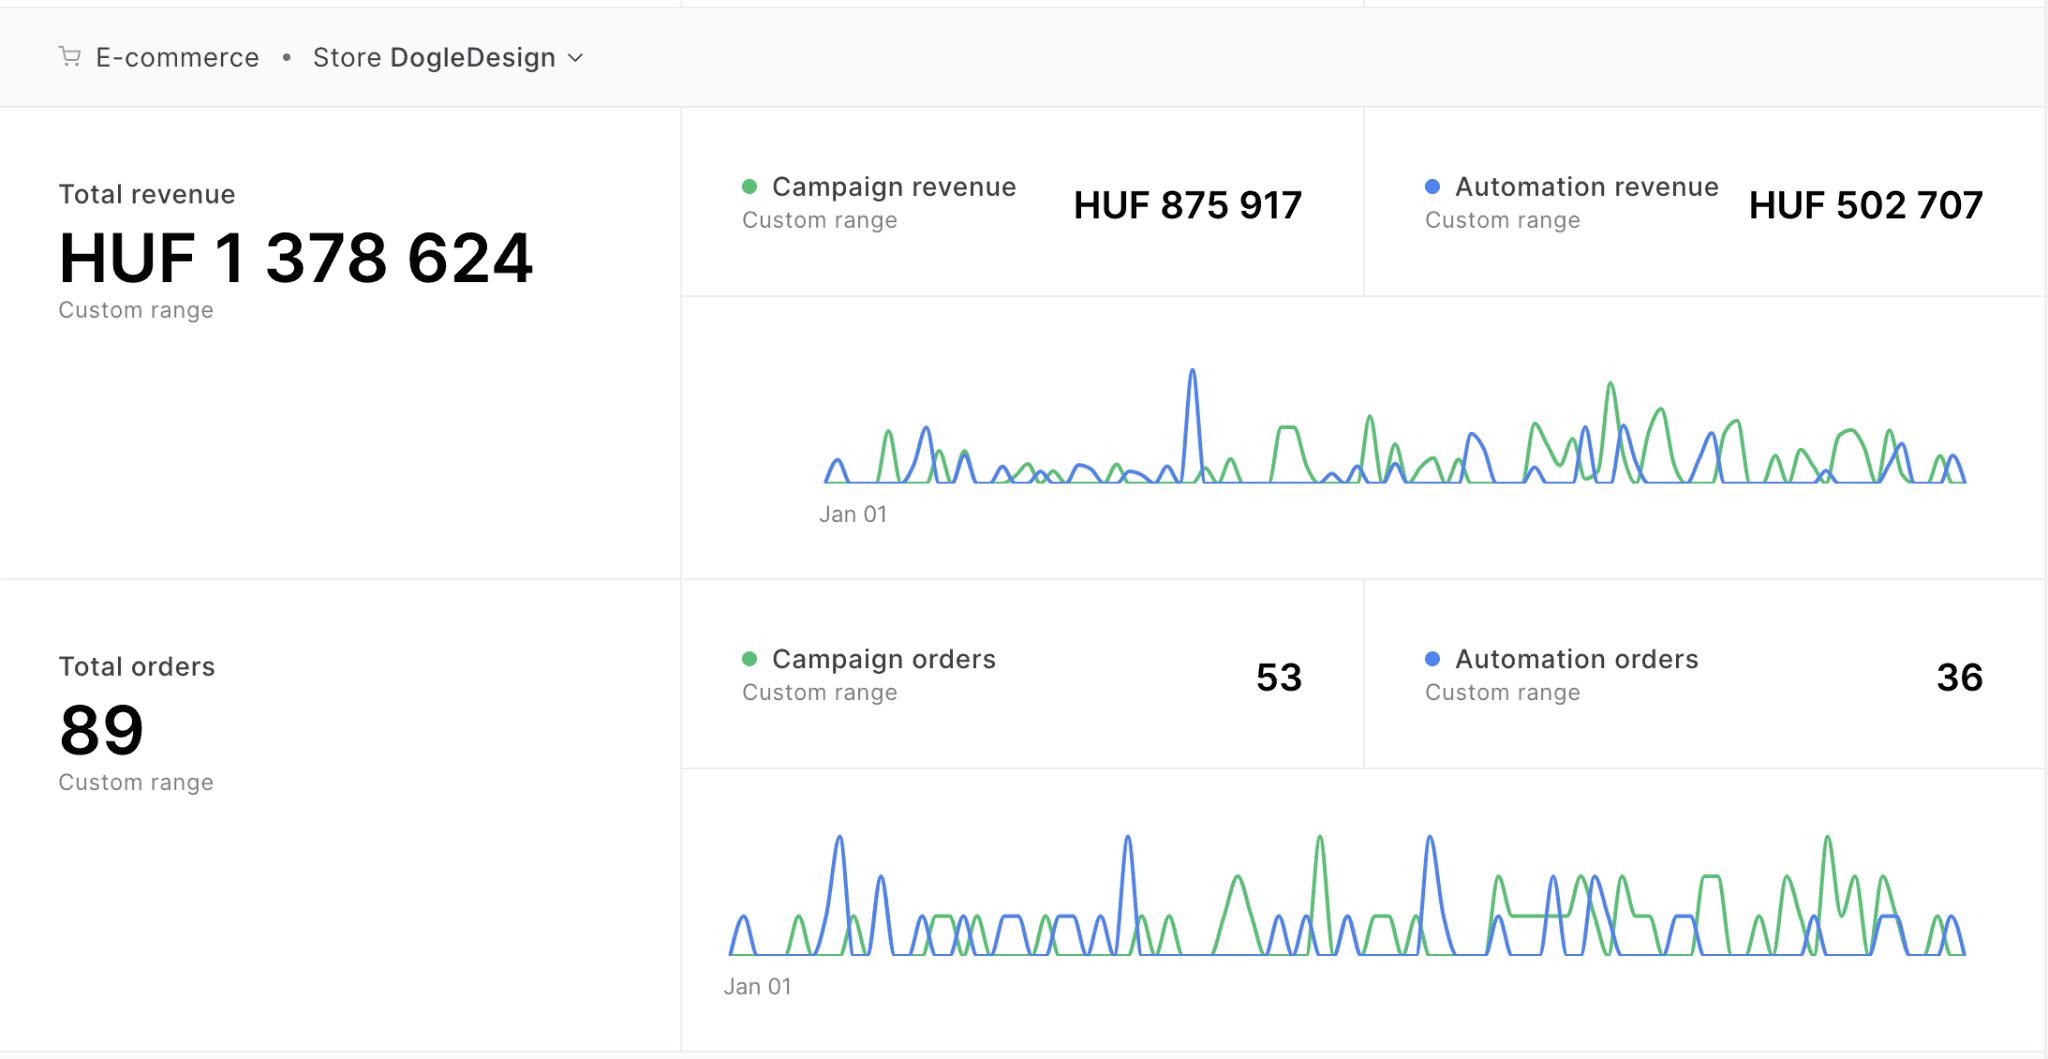Click Custom range below Campaign orders
The image size is (2048, 1059).
click(x=820, y=692)
